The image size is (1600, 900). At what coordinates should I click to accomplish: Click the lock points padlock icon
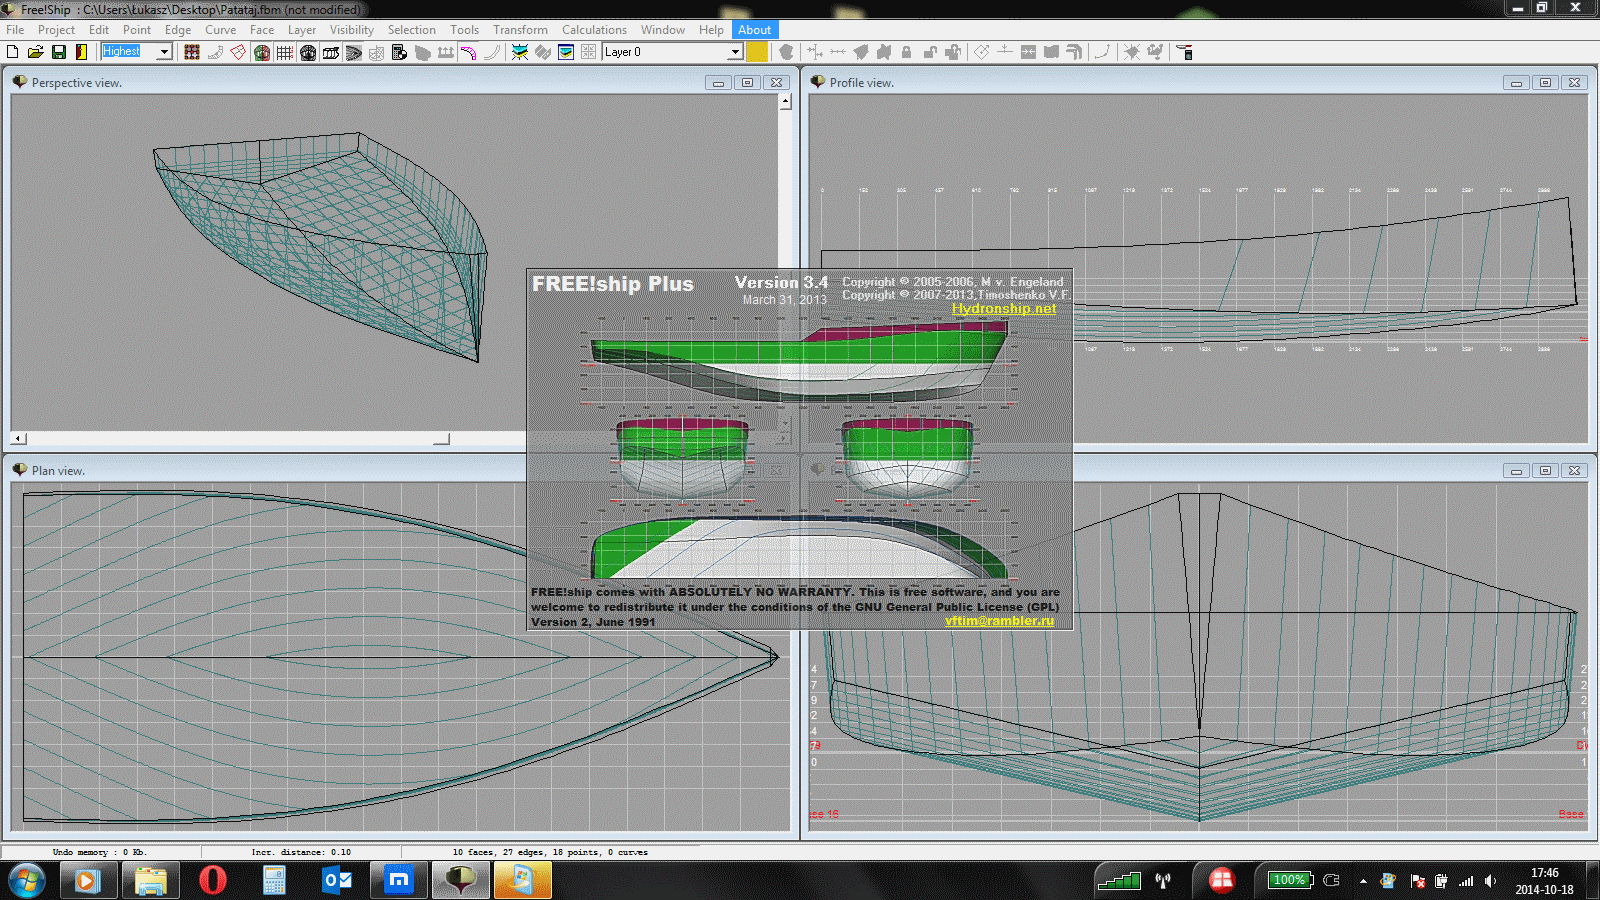(x=906, y=52)
